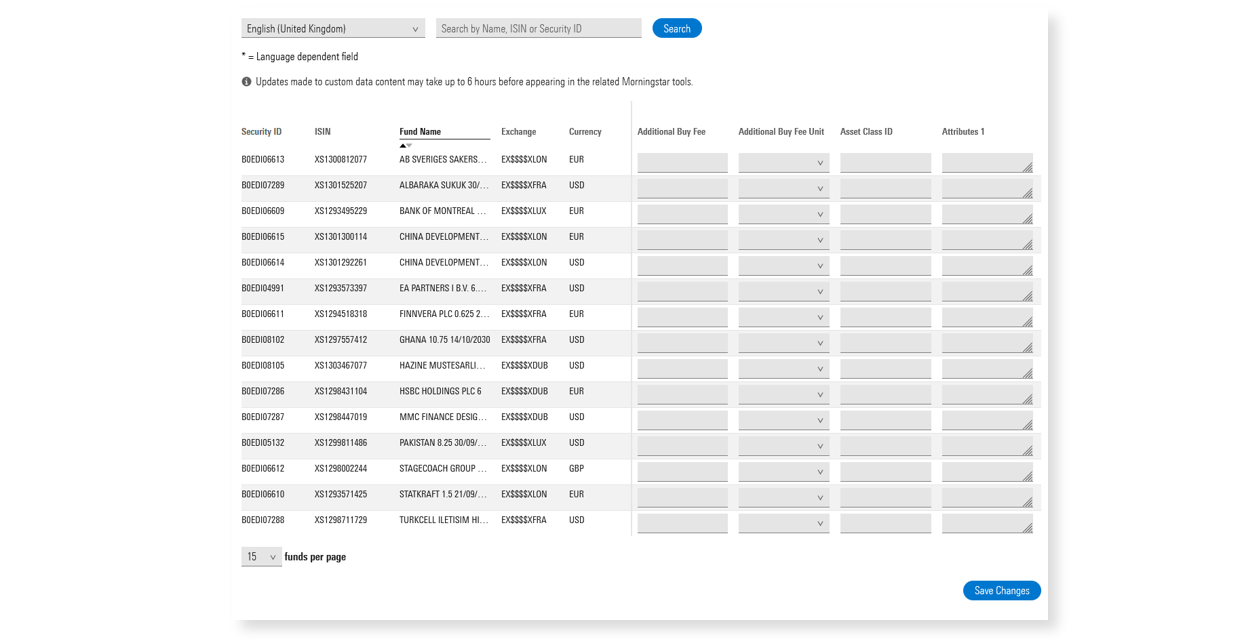This screenshot has width=1255, height=642.
Task: Click the resize handle on the B0EDI06613 Attributes 1 field
Action: [1027, 167]
